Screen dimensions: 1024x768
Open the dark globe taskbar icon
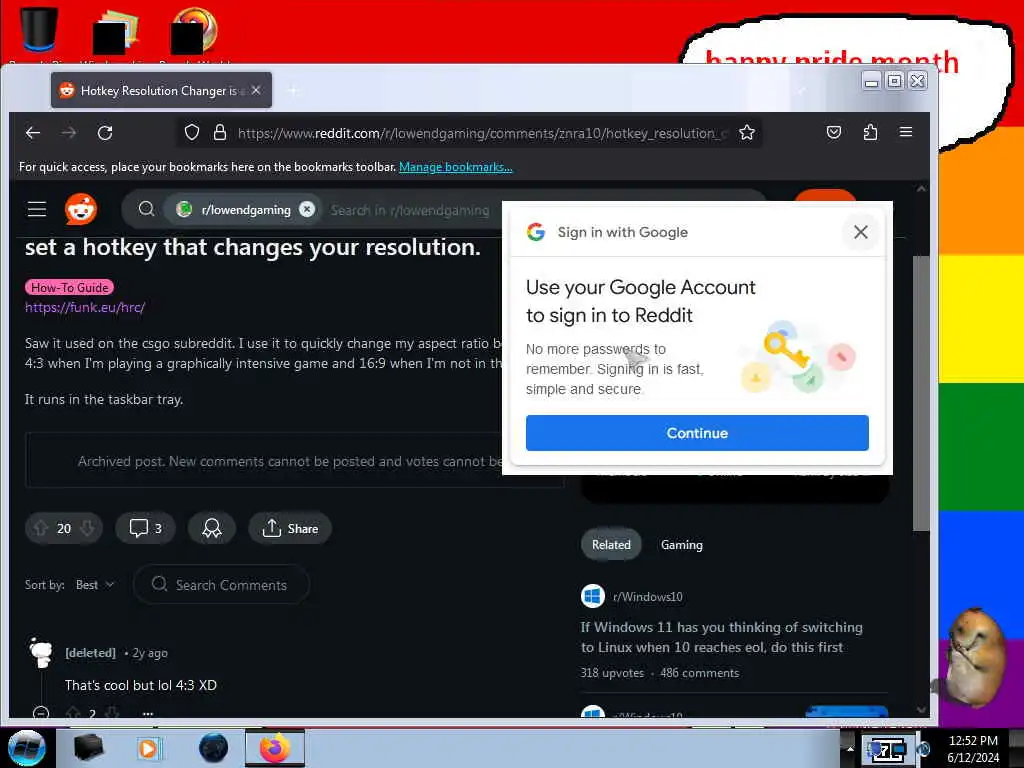(x=213, y=748)
